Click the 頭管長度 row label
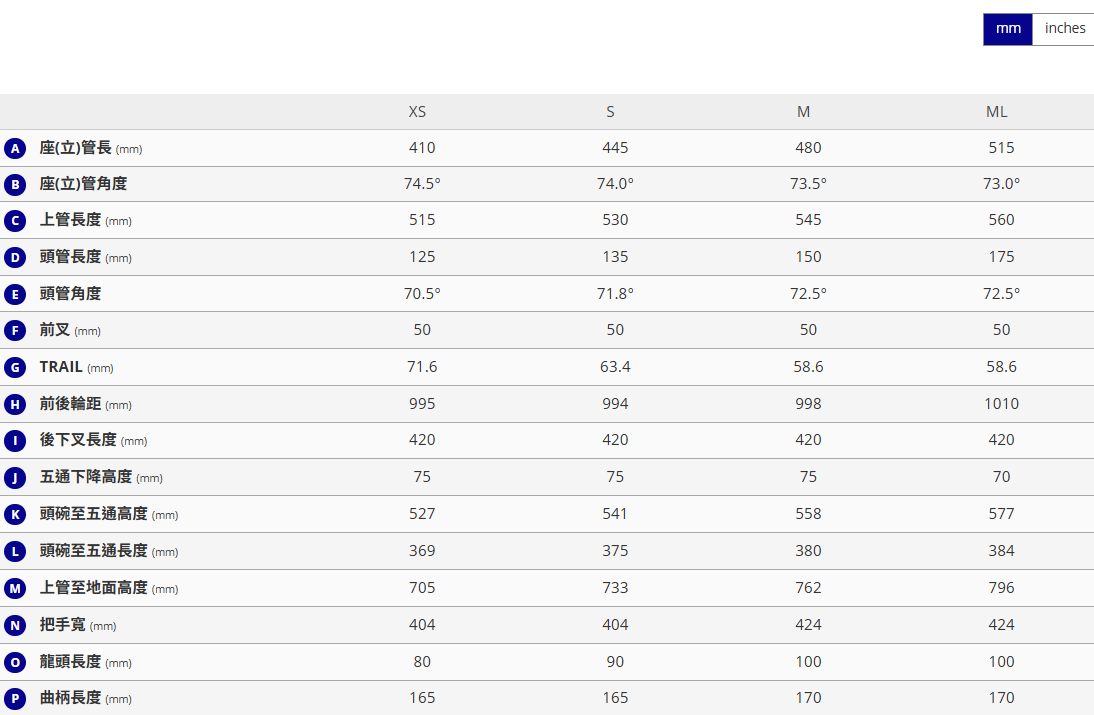The width and height of the screenshot is (1094, 715). click(70, 257)
